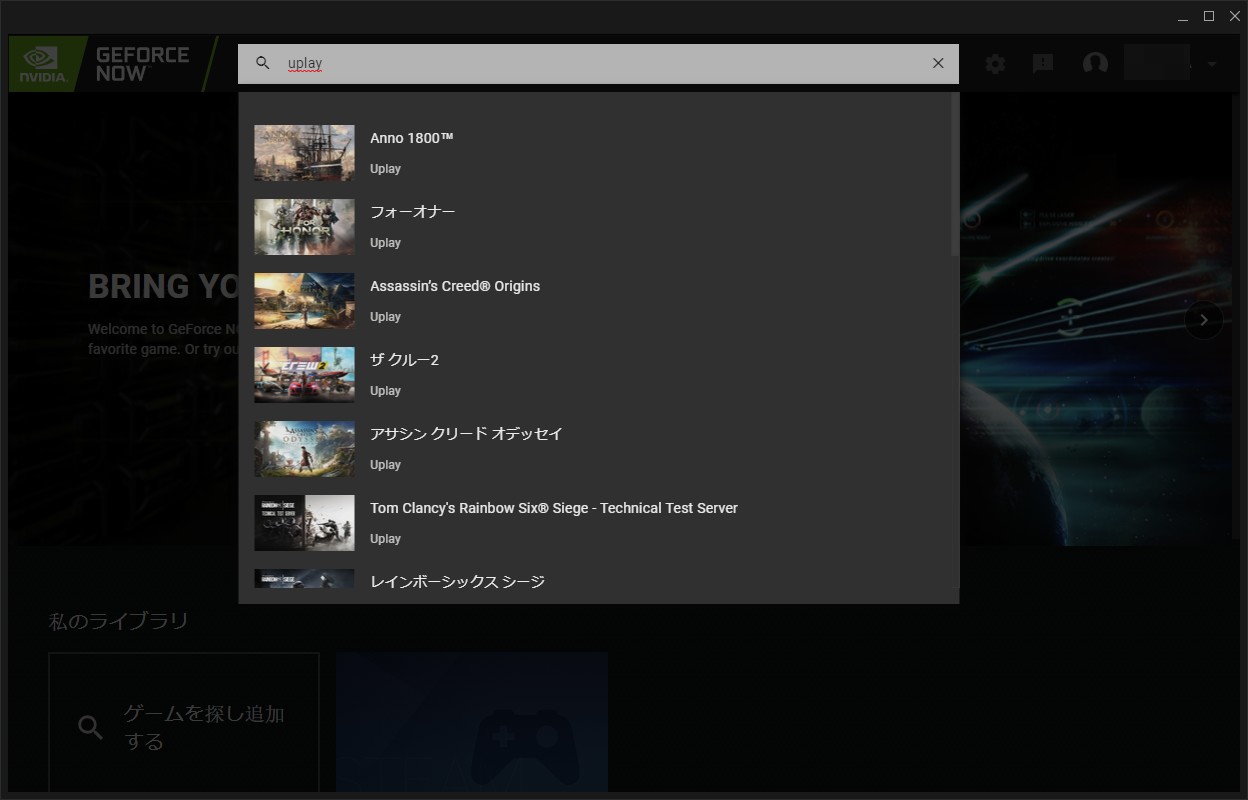Open the feedback notification icon
The image size is (1248, 800).
(1043, 64)
